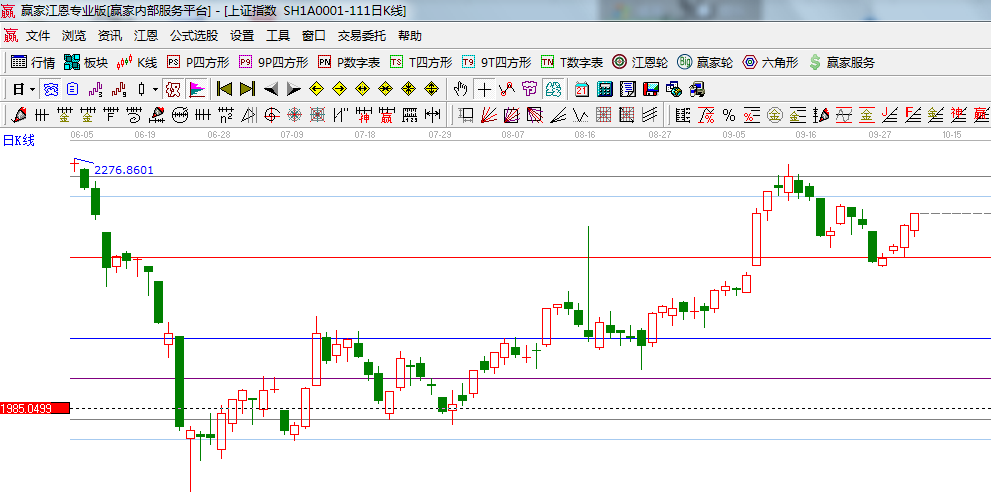Open the 六角形 hexagon tool
Image resolution: width=991 pixels, height=492 pixels.
[769, 62]
